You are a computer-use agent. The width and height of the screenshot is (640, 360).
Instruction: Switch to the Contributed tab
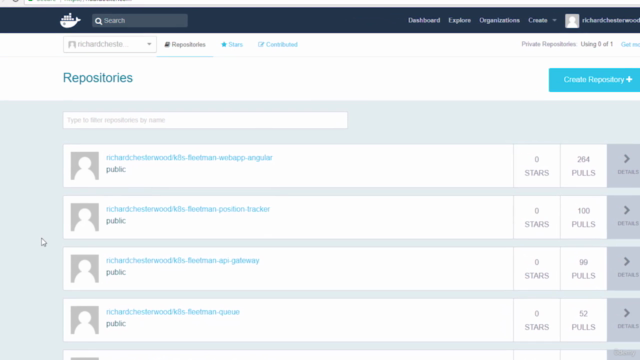pyautogui.click(x=278, y=44)
